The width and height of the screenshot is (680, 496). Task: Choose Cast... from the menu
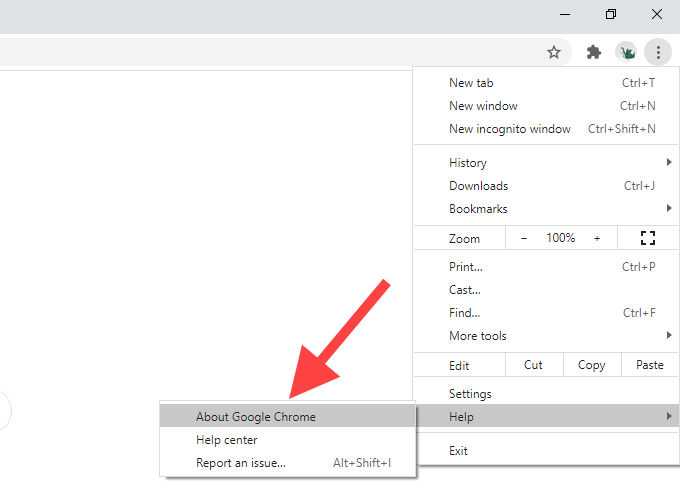[546, 290]
